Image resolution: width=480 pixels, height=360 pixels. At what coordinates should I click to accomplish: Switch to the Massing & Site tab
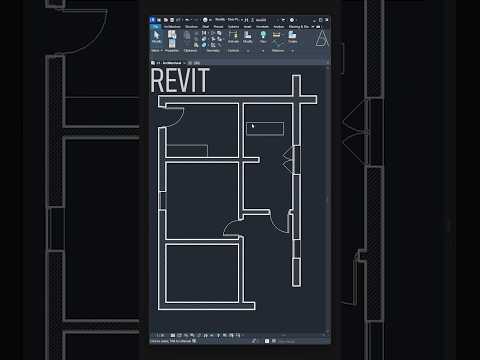[299, 27]
